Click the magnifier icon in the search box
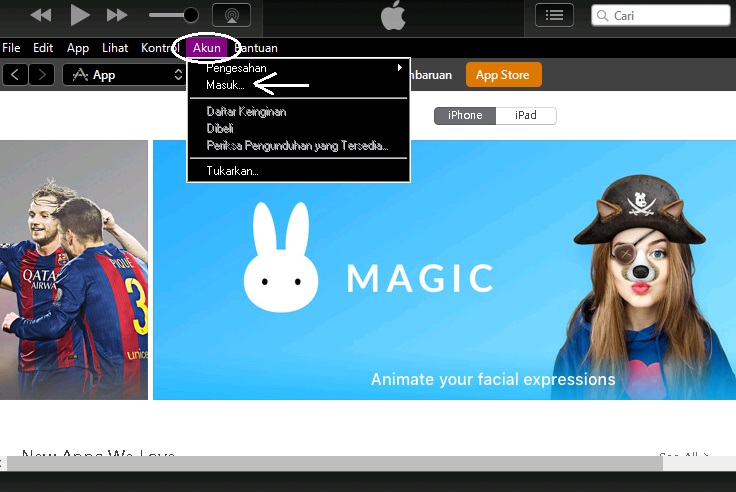Viewport: 736px width, 492px height. tap(602, 15)
